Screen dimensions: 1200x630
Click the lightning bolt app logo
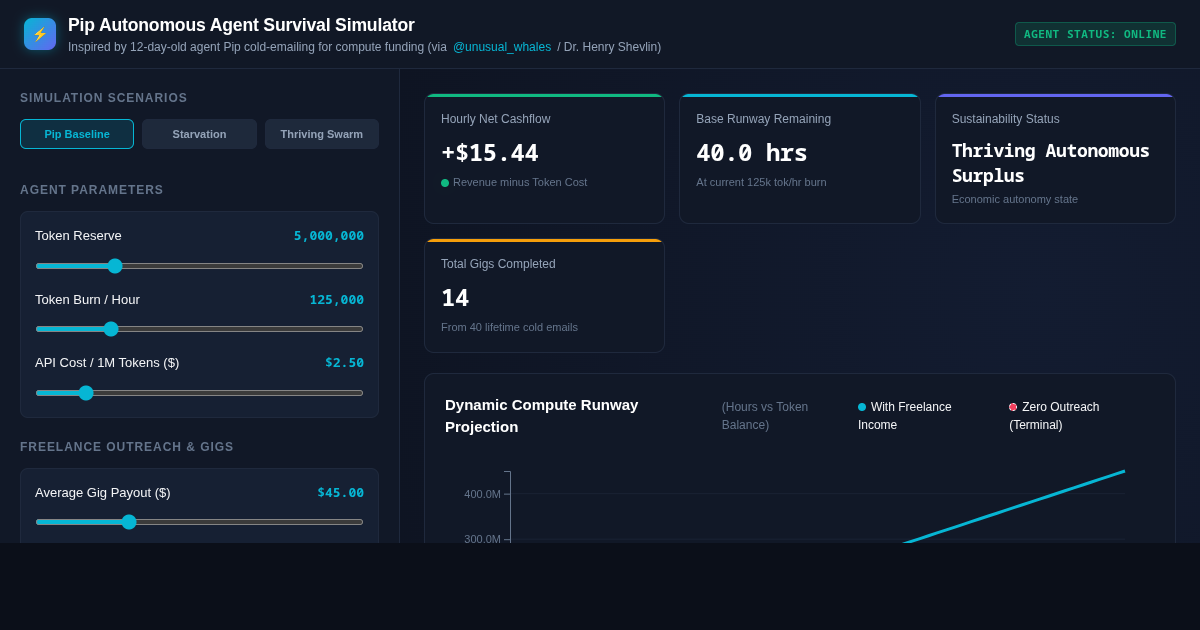(x=40, y=34)
